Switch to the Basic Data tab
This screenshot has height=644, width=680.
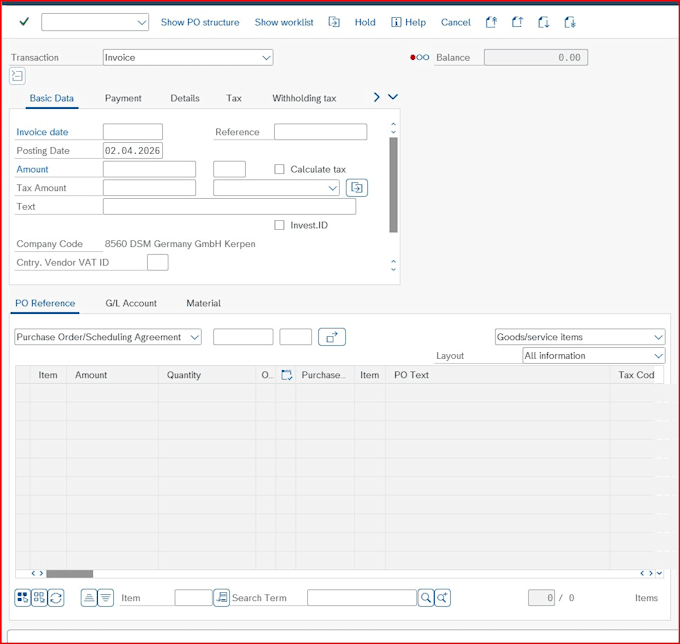tap(52, 98)
